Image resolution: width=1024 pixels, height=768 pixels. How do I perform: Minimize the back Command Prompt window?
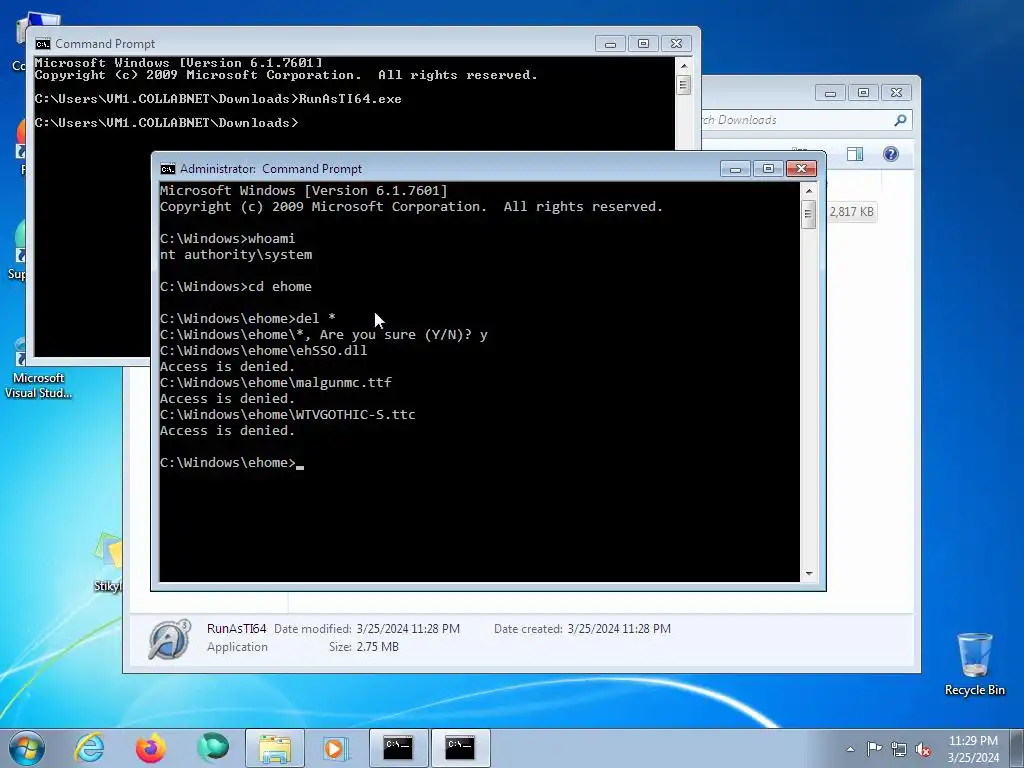click(611, 44)
